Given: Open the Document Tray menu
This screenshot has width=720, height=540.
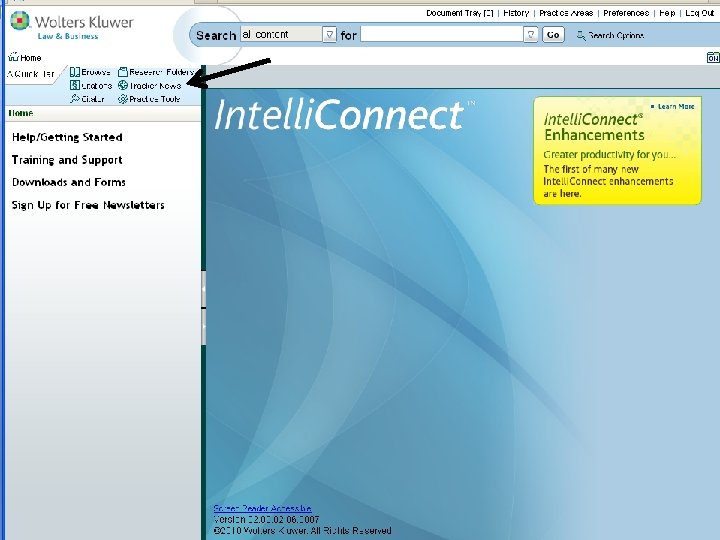Looking at the screenshot, I should click(x=460, y=13).
